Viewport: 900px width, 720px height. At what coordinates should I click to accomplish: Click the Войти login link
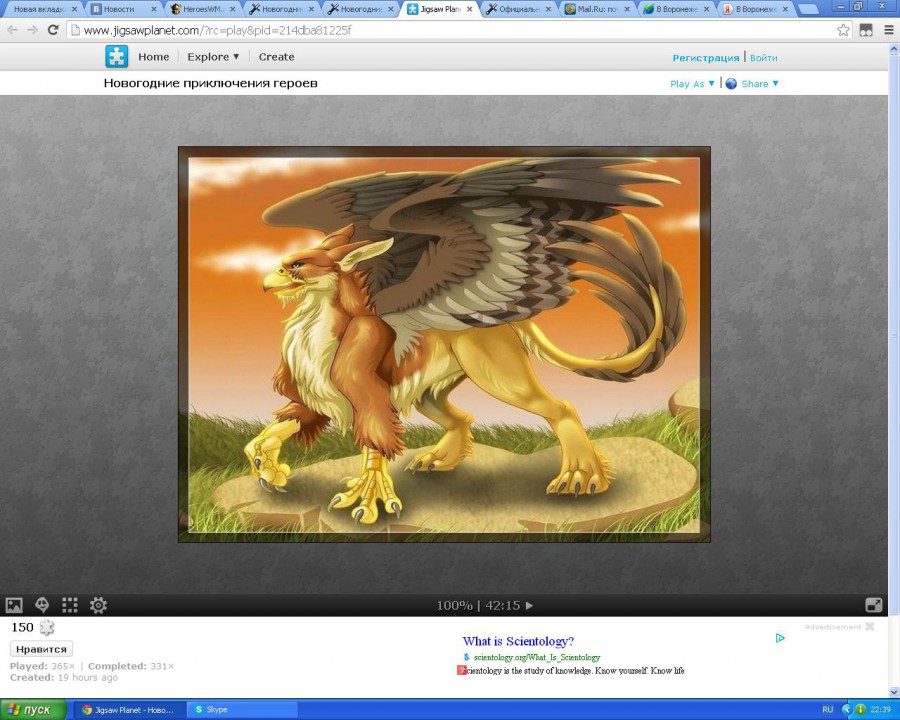(x=763, y=58)
